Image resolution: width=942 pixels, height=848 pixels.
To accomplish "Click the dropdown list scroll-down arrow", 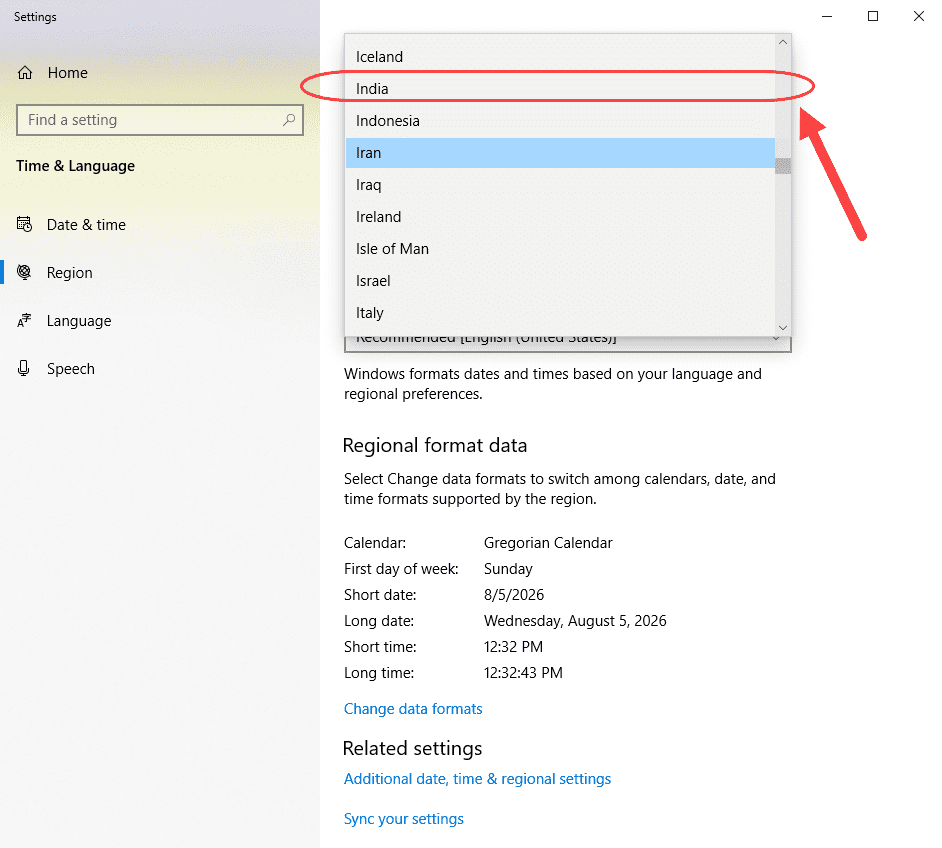I will [783, 327].
